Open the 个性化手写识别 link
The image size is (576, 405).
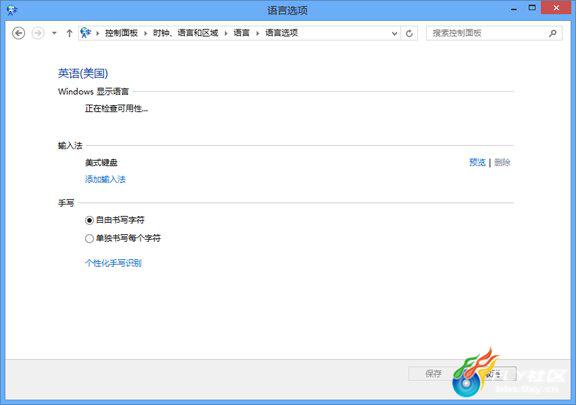113,263
